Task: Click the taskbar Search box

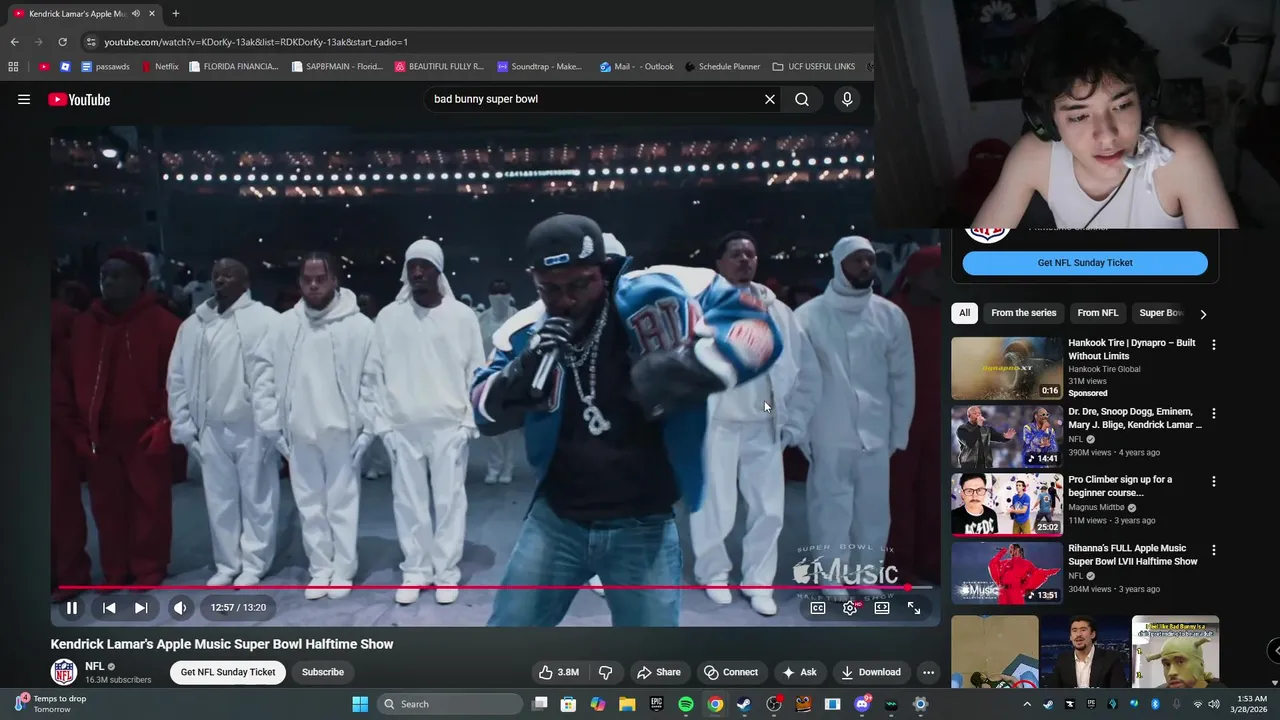Action: [x=450, y=704]
